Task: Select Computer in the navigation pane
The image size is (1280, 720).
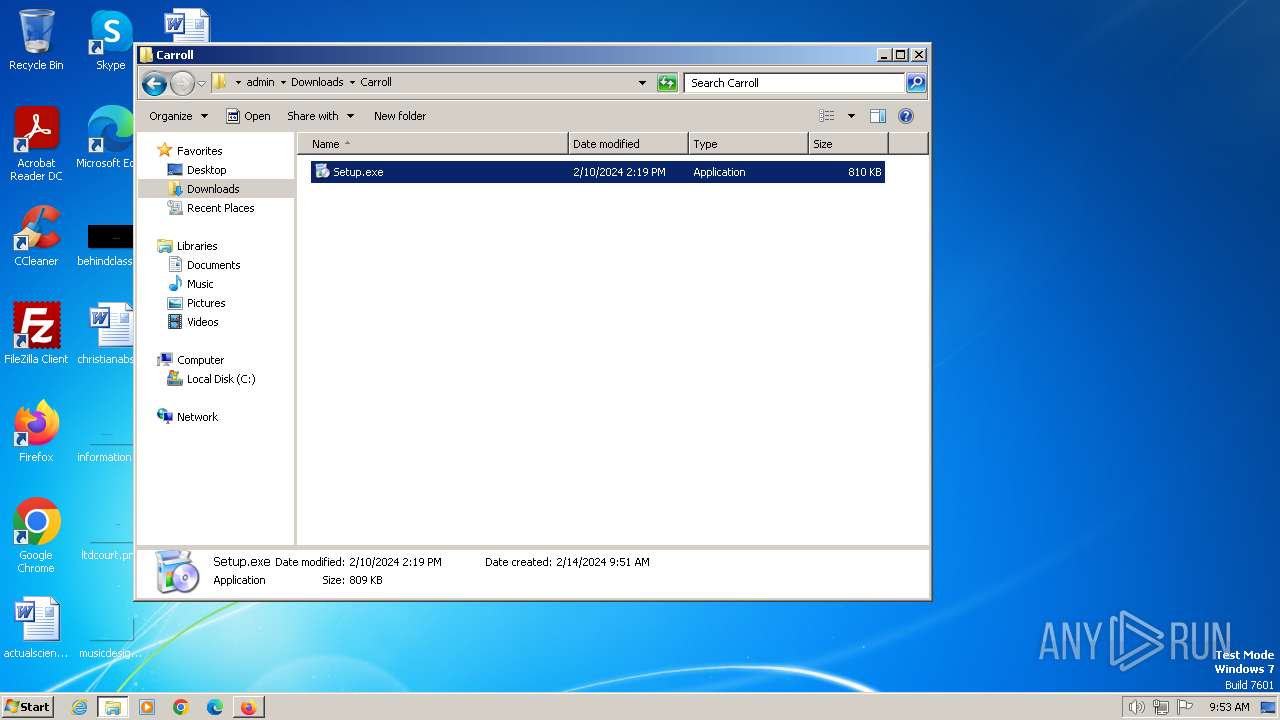Action: [200, 360]
